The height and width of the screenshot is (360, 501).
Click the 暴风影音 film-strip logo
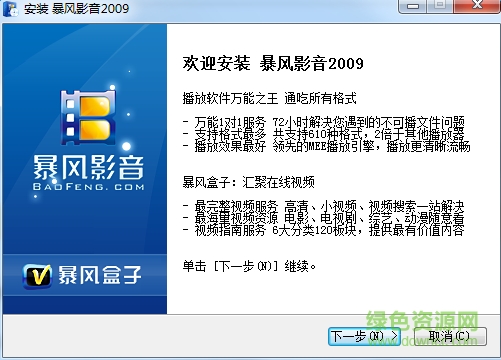[88, 116]
